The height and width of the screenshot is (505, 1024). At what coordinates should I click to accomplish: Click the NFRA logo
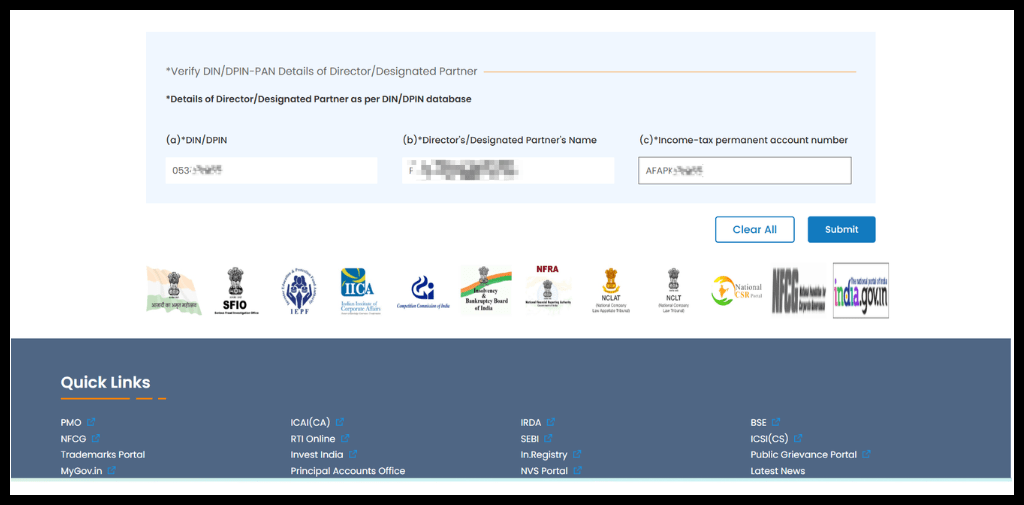(547, 289)
